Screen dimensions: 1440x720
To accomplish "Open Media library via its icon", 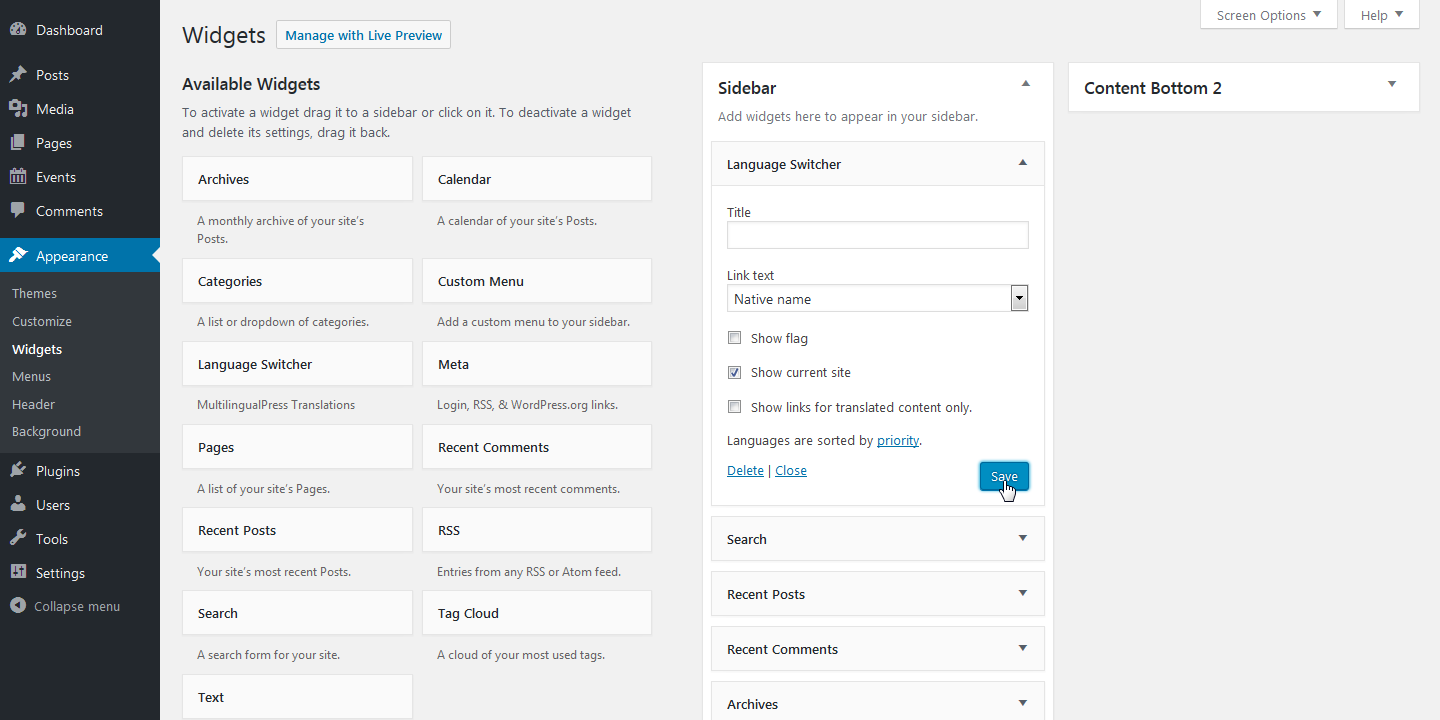I will [x=20, y=108].
